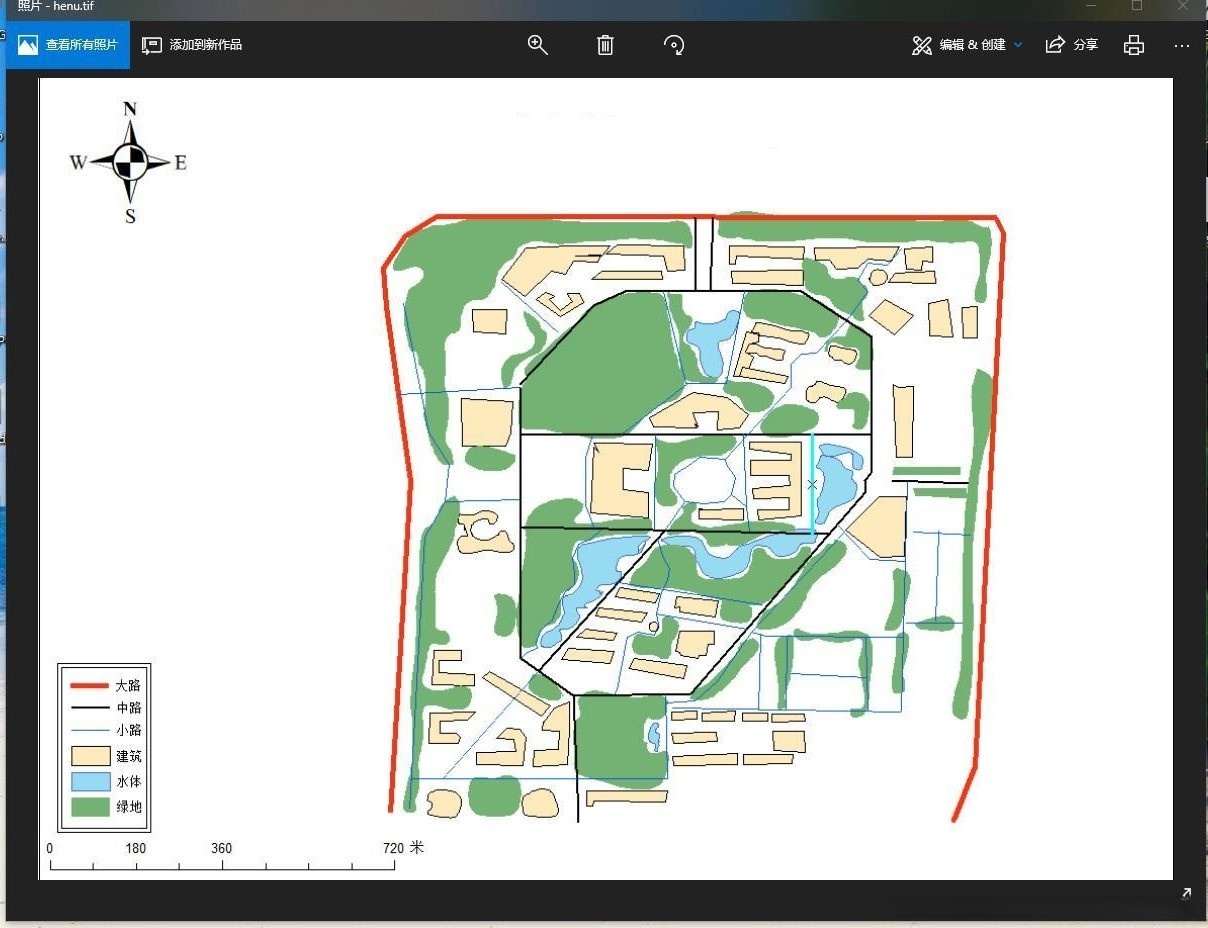Open 编辑 & 创建 dropdown
This screenshot has width=1208, height=928.
click(967, 45)
